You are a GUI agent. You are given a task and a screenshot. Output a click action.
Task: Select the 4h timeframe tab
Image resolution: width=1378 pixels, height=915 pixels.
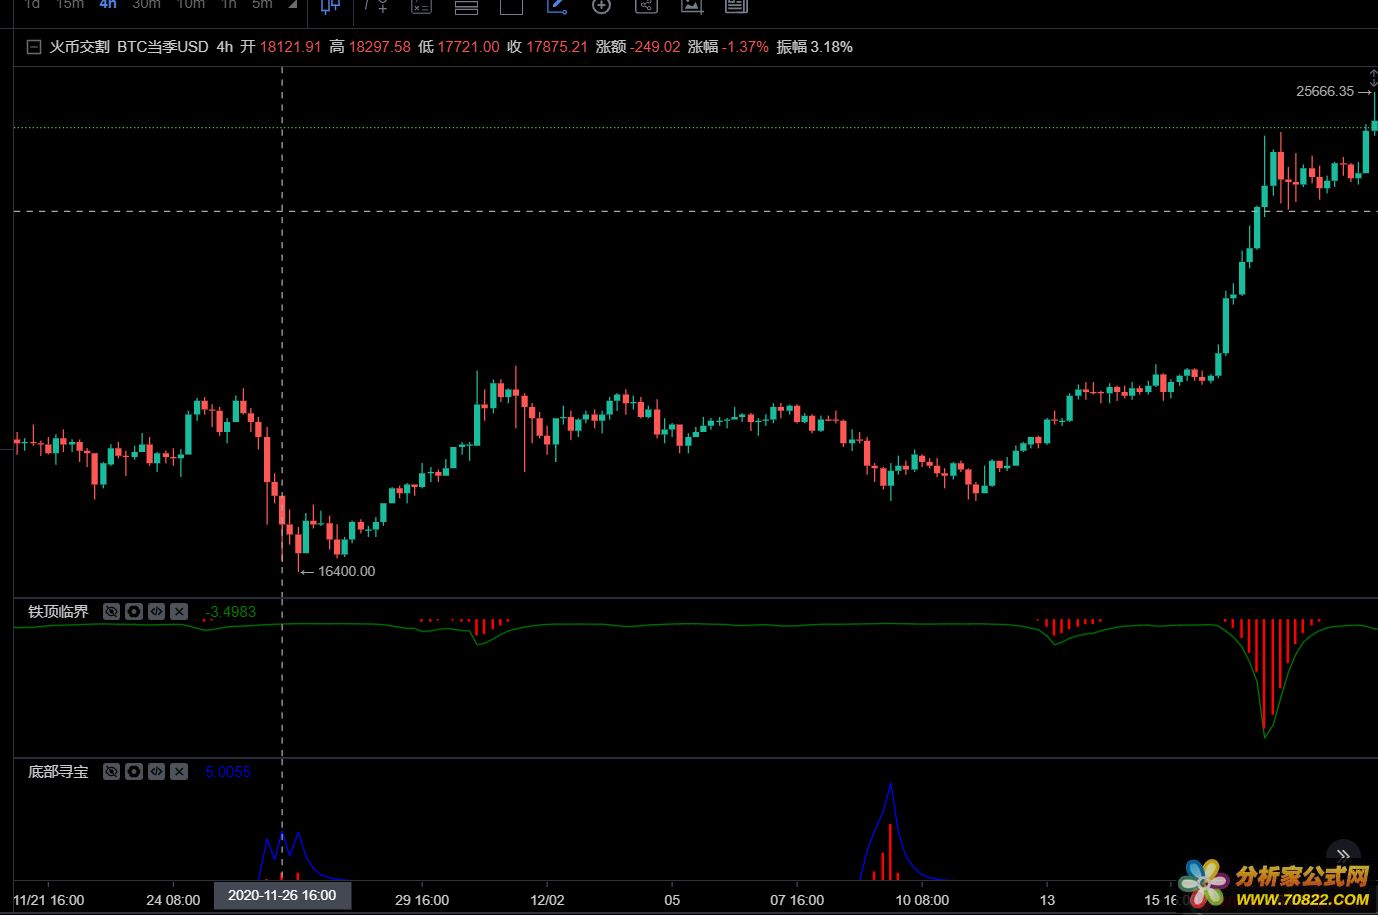pos(108,5)
